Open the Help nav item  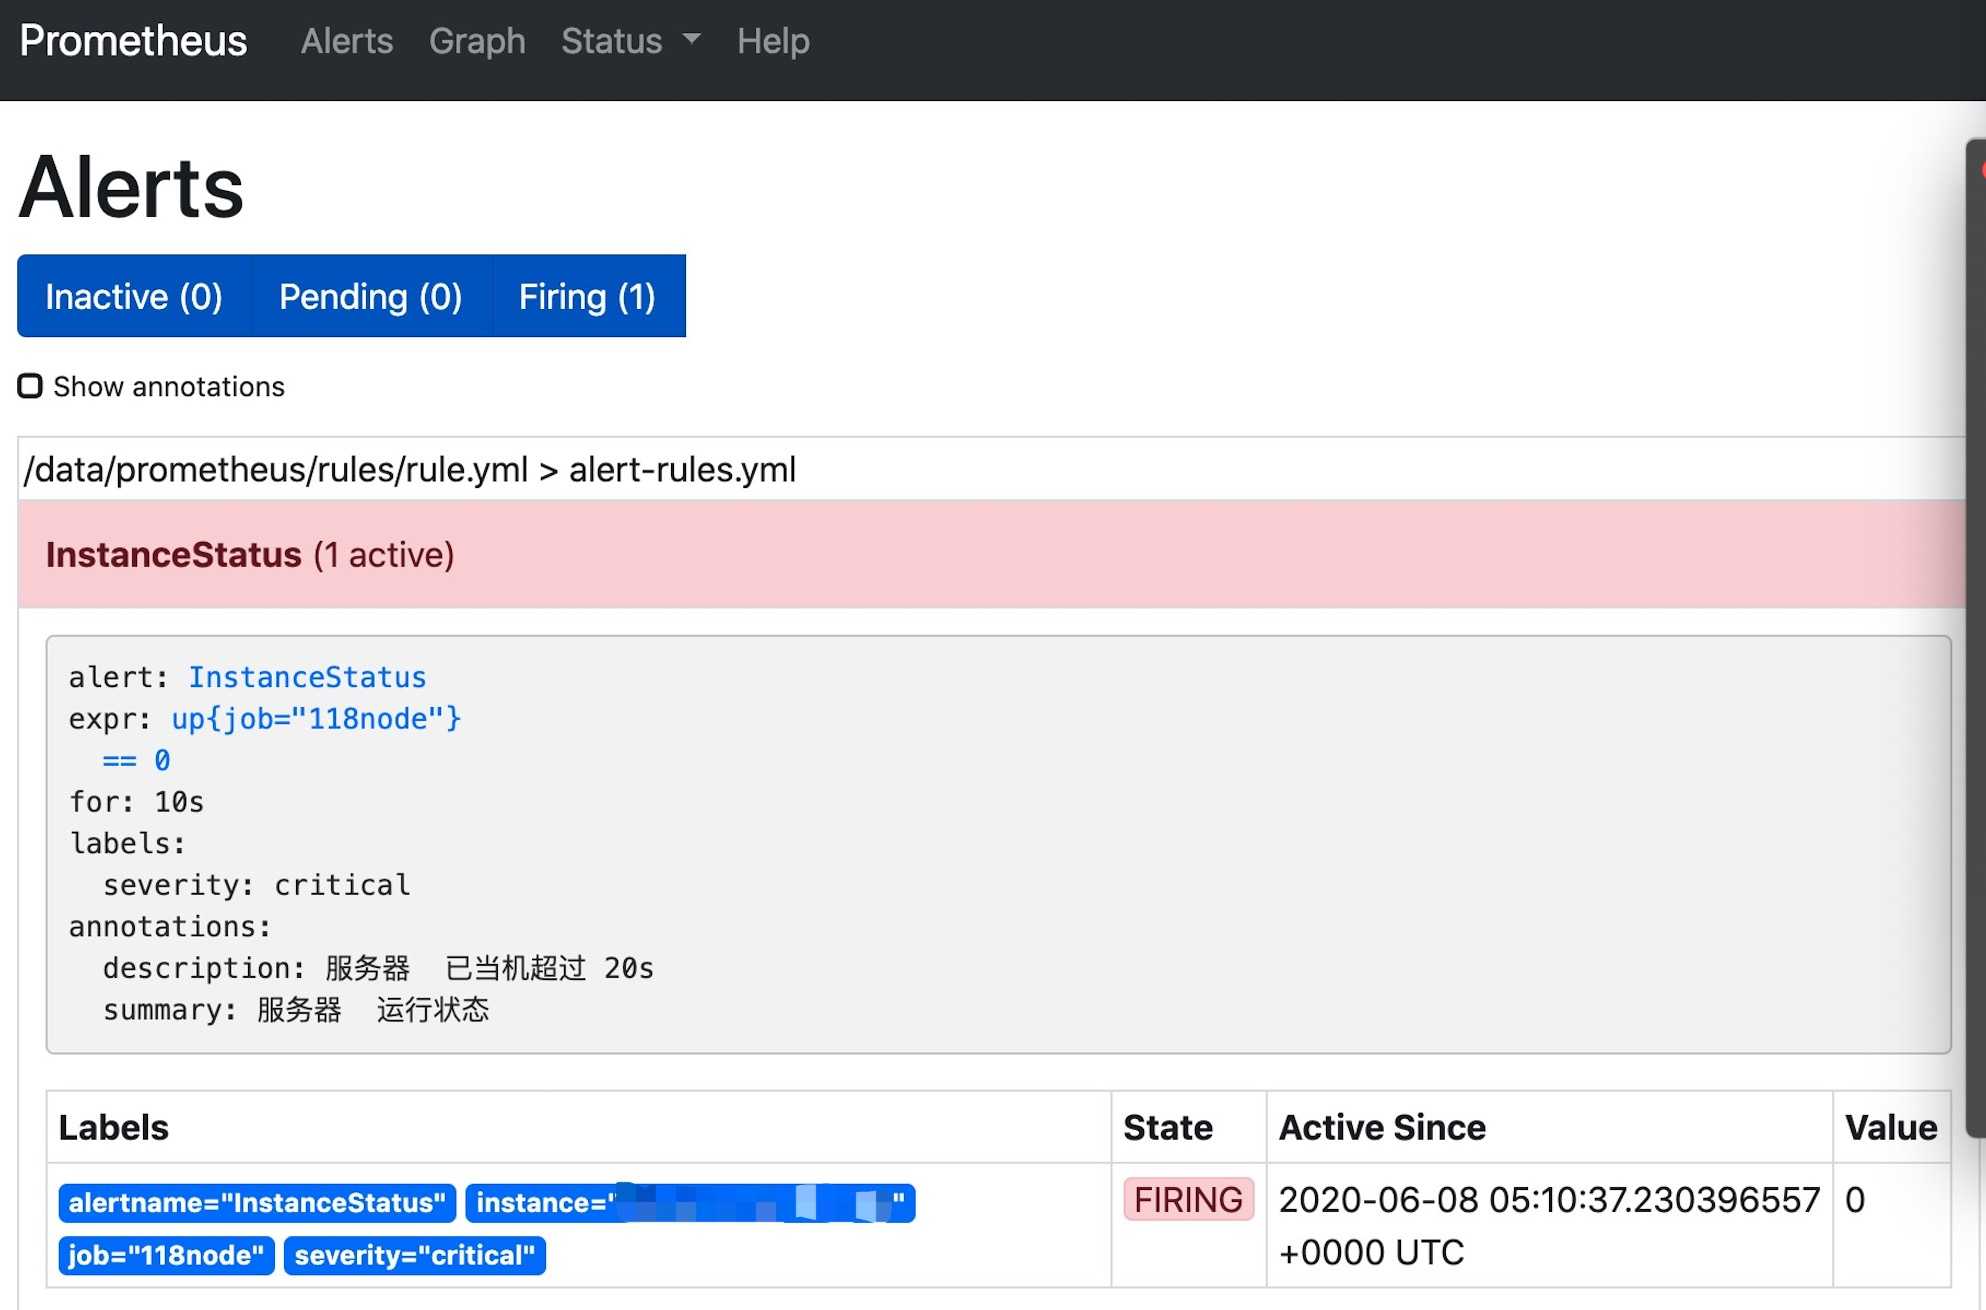point(773,41)
